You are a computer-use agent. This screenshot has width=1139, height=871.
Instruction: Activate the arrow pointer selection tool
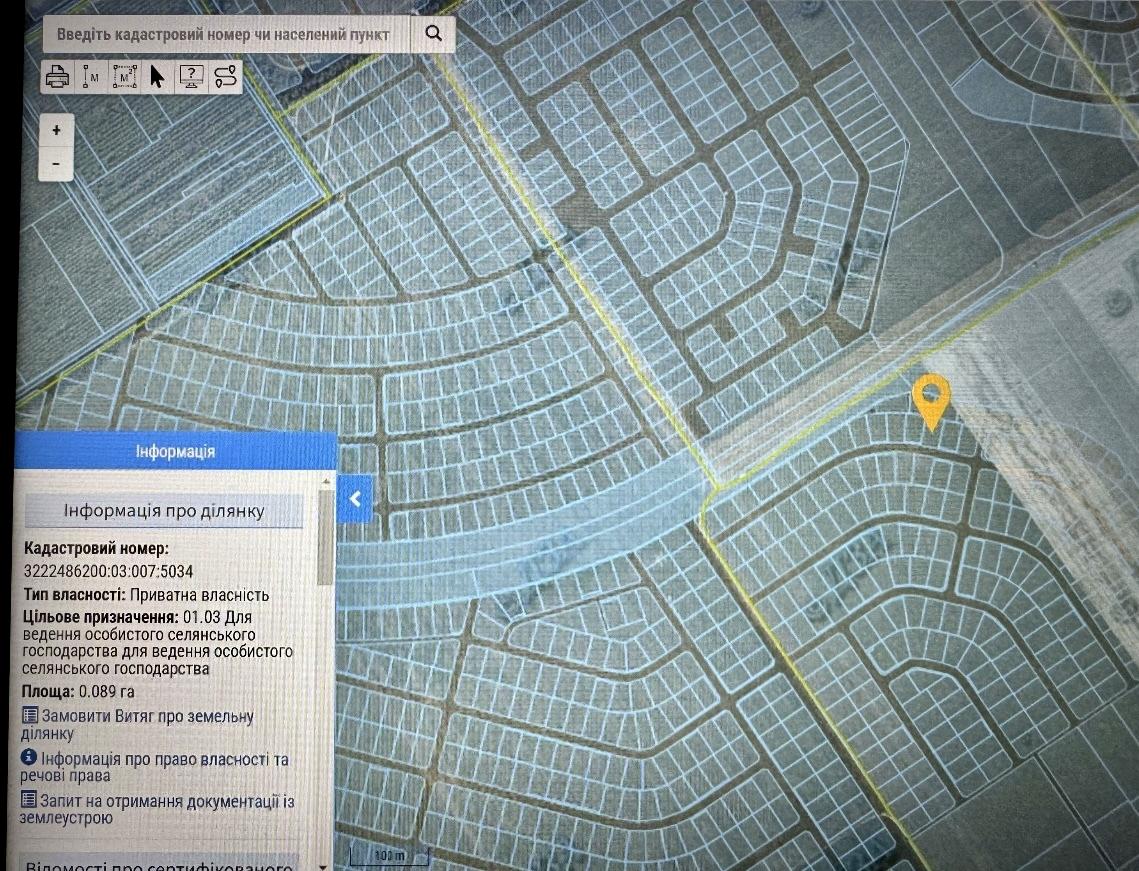click(157, 77)
